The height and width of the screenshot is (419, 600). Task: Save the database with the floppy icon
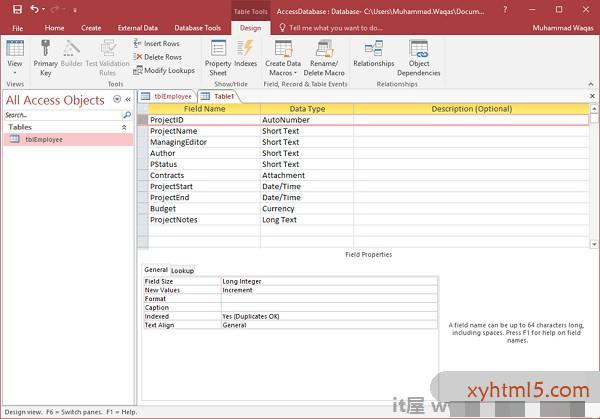17,10
